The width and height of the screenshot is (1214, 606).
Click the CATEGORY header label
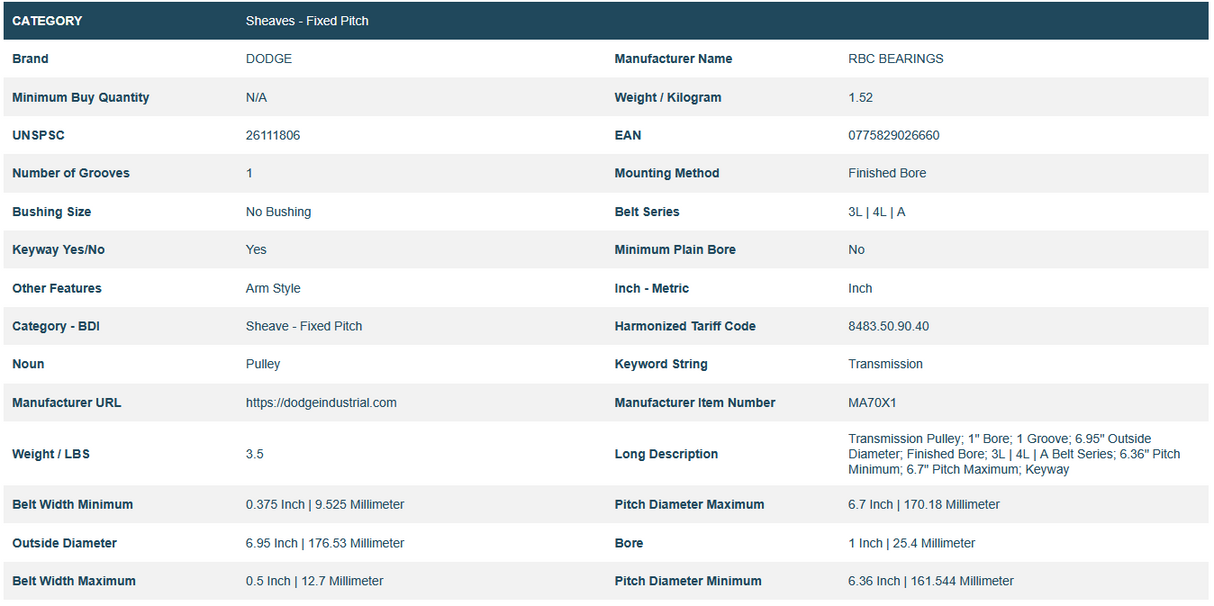click(x=47, y=21)
